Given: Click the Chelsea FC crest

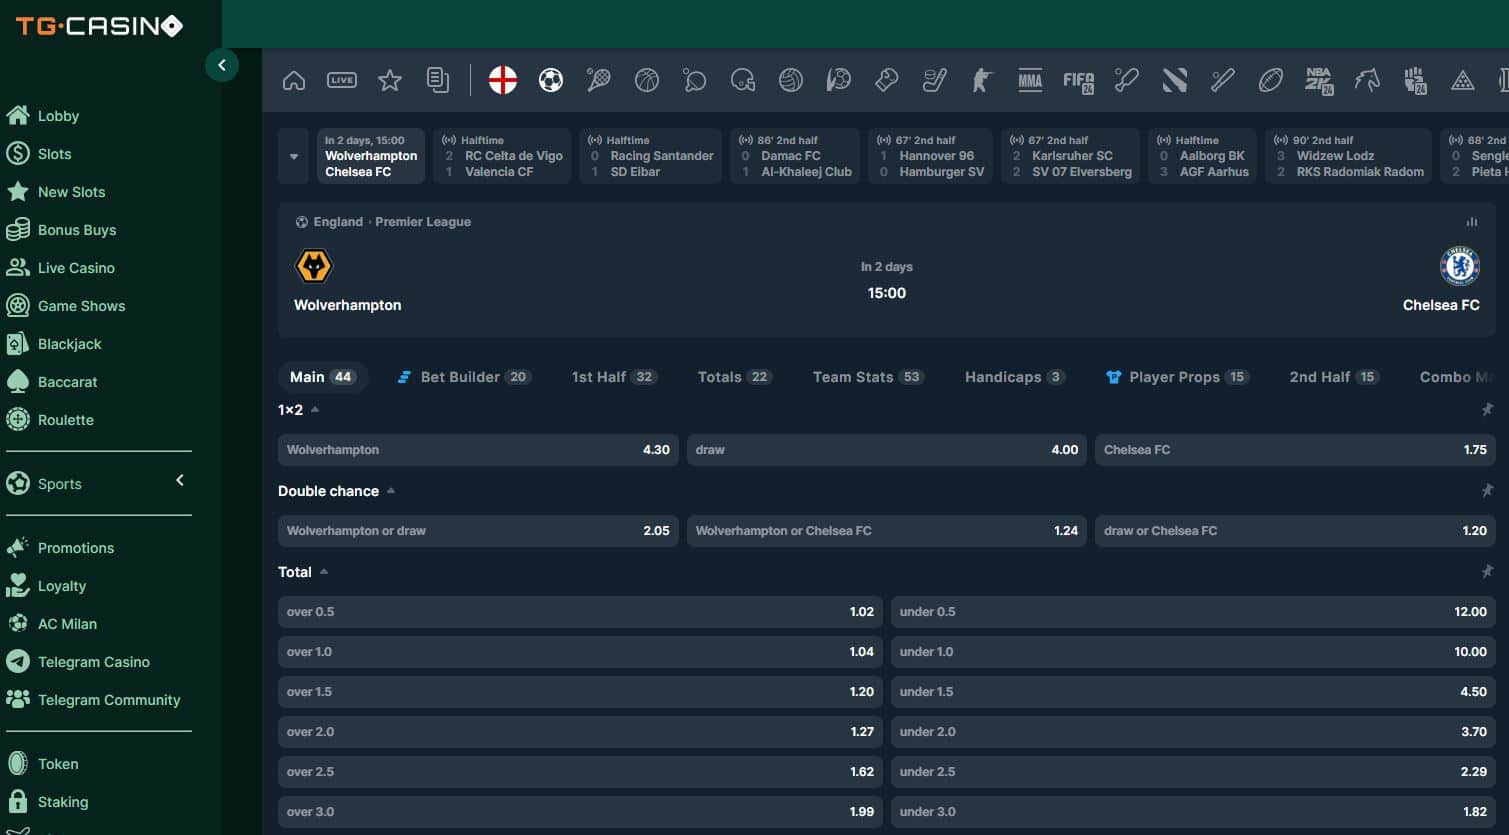Looking at the screenshot, I should (1460, 266).
